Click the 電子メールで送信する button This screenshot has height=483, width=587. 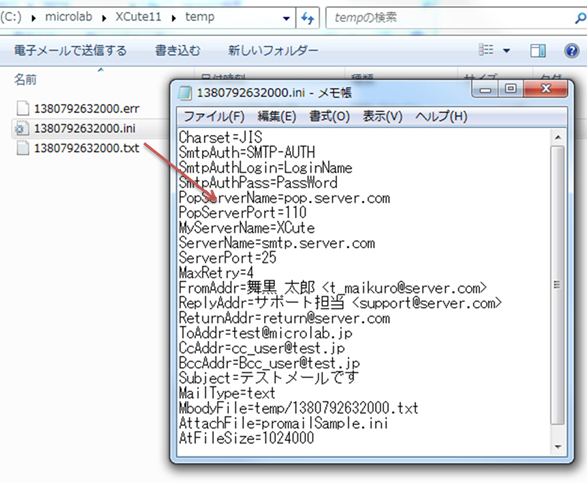point(70,51)
